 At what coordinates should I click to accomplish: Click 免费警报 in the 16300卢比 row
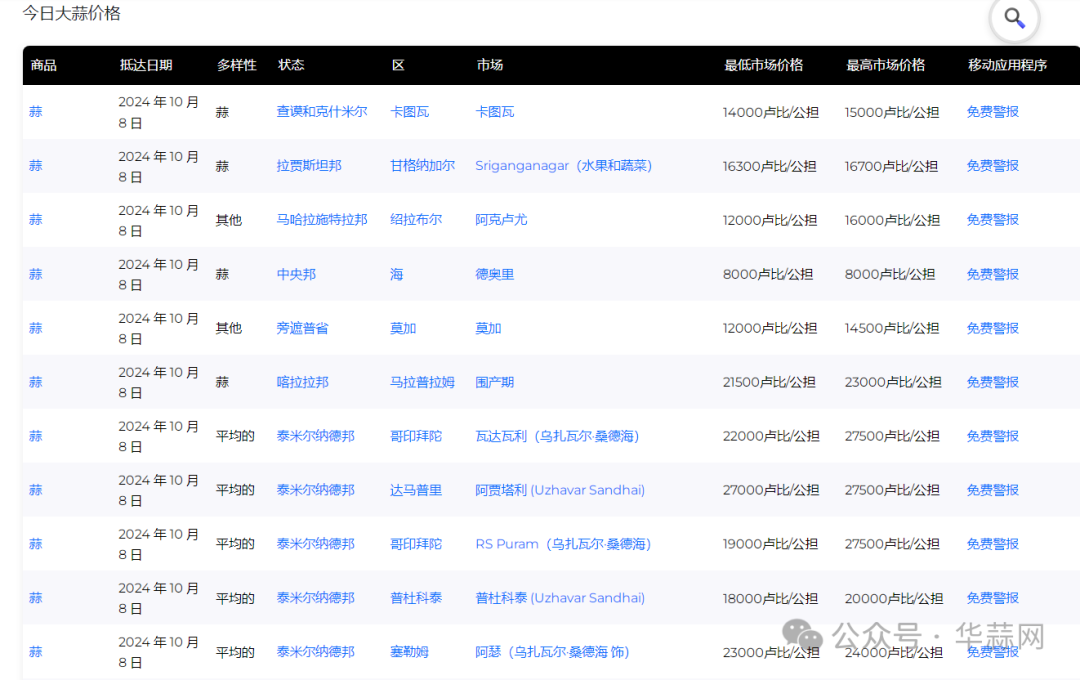993,166
